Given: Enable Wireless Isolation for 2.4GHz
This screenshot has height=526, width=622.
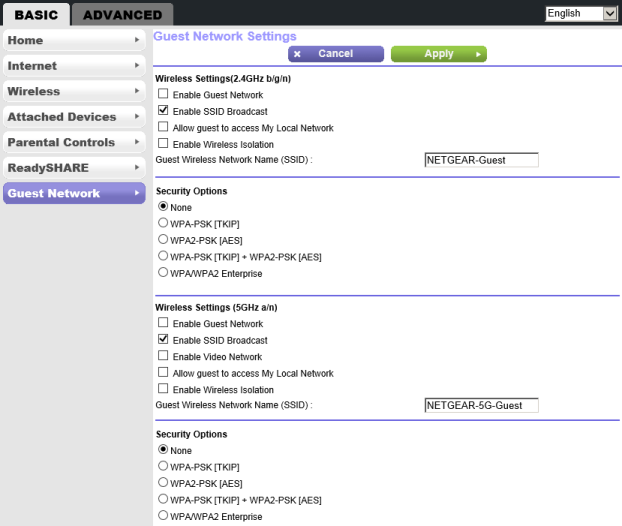Looking at the screenshot, I should coord(163,143).
